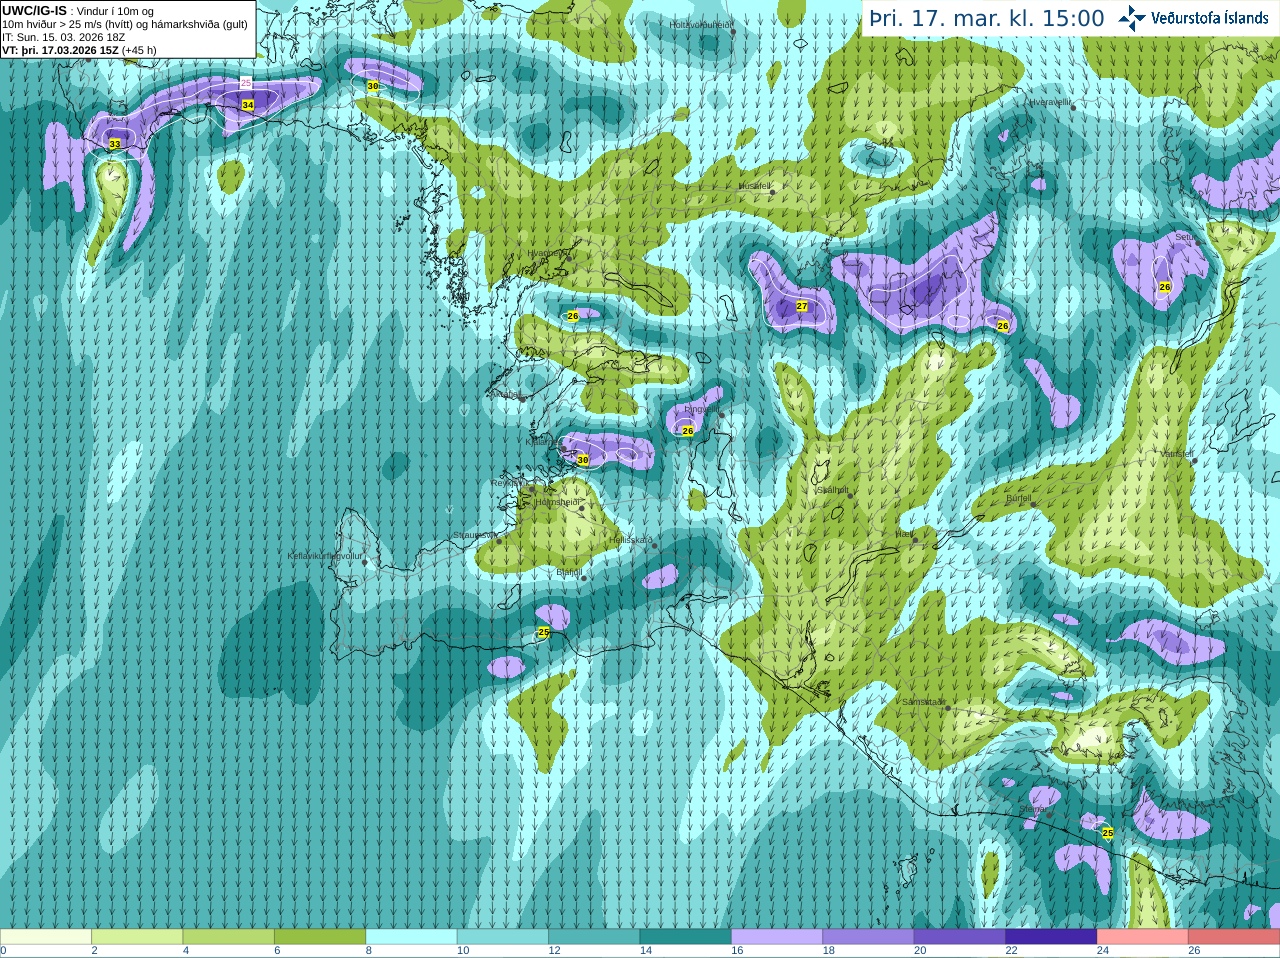Select the Skálholt station label
This screenshot has height=958, width=1280.
832,490
